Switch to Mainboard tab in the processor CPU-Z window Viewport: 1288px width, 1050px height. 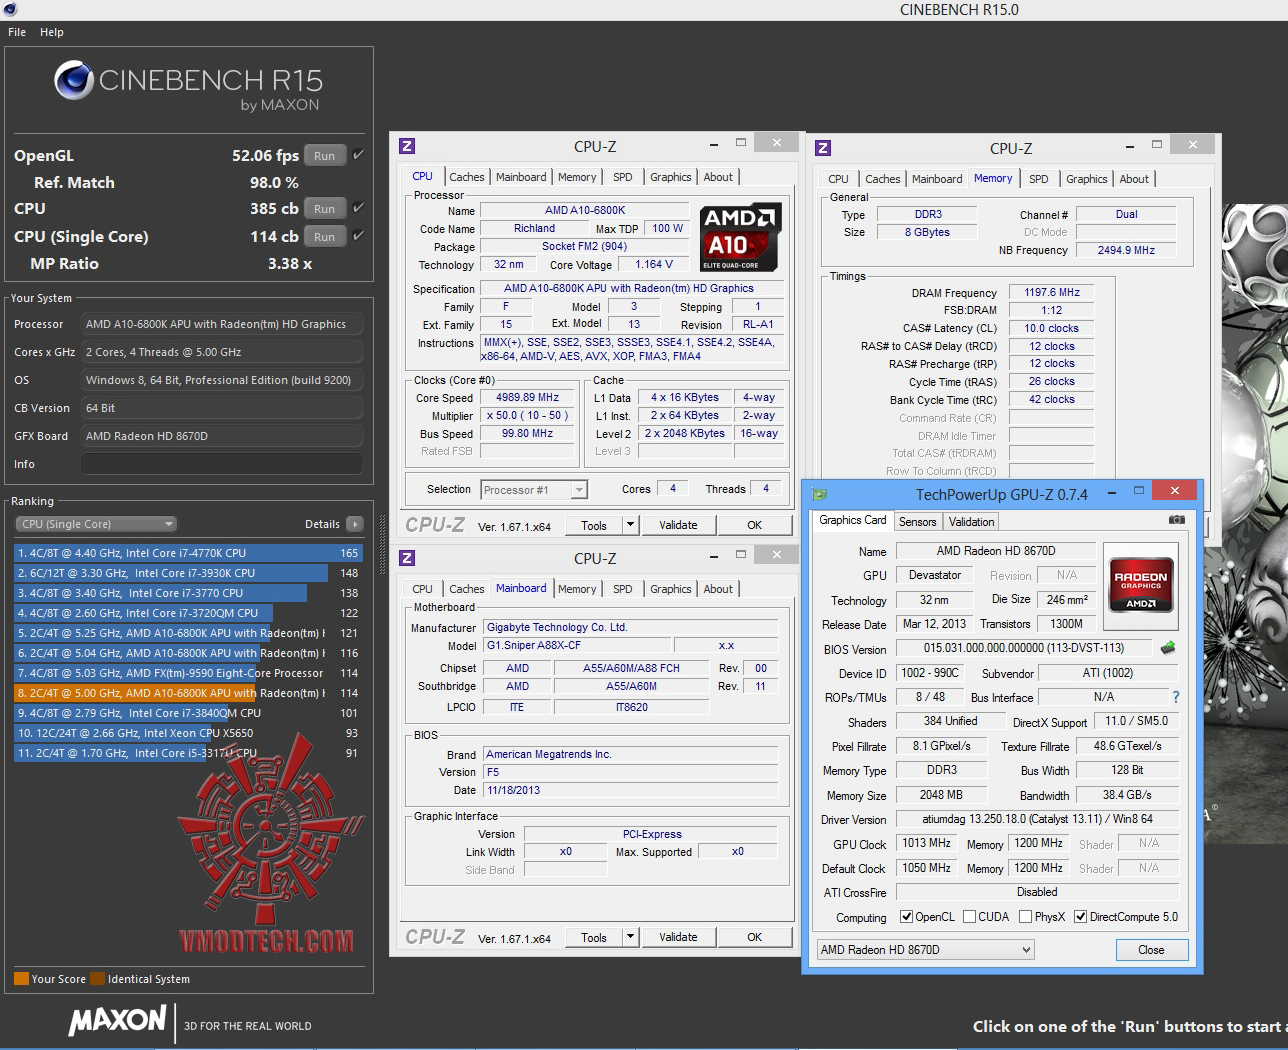521,177
